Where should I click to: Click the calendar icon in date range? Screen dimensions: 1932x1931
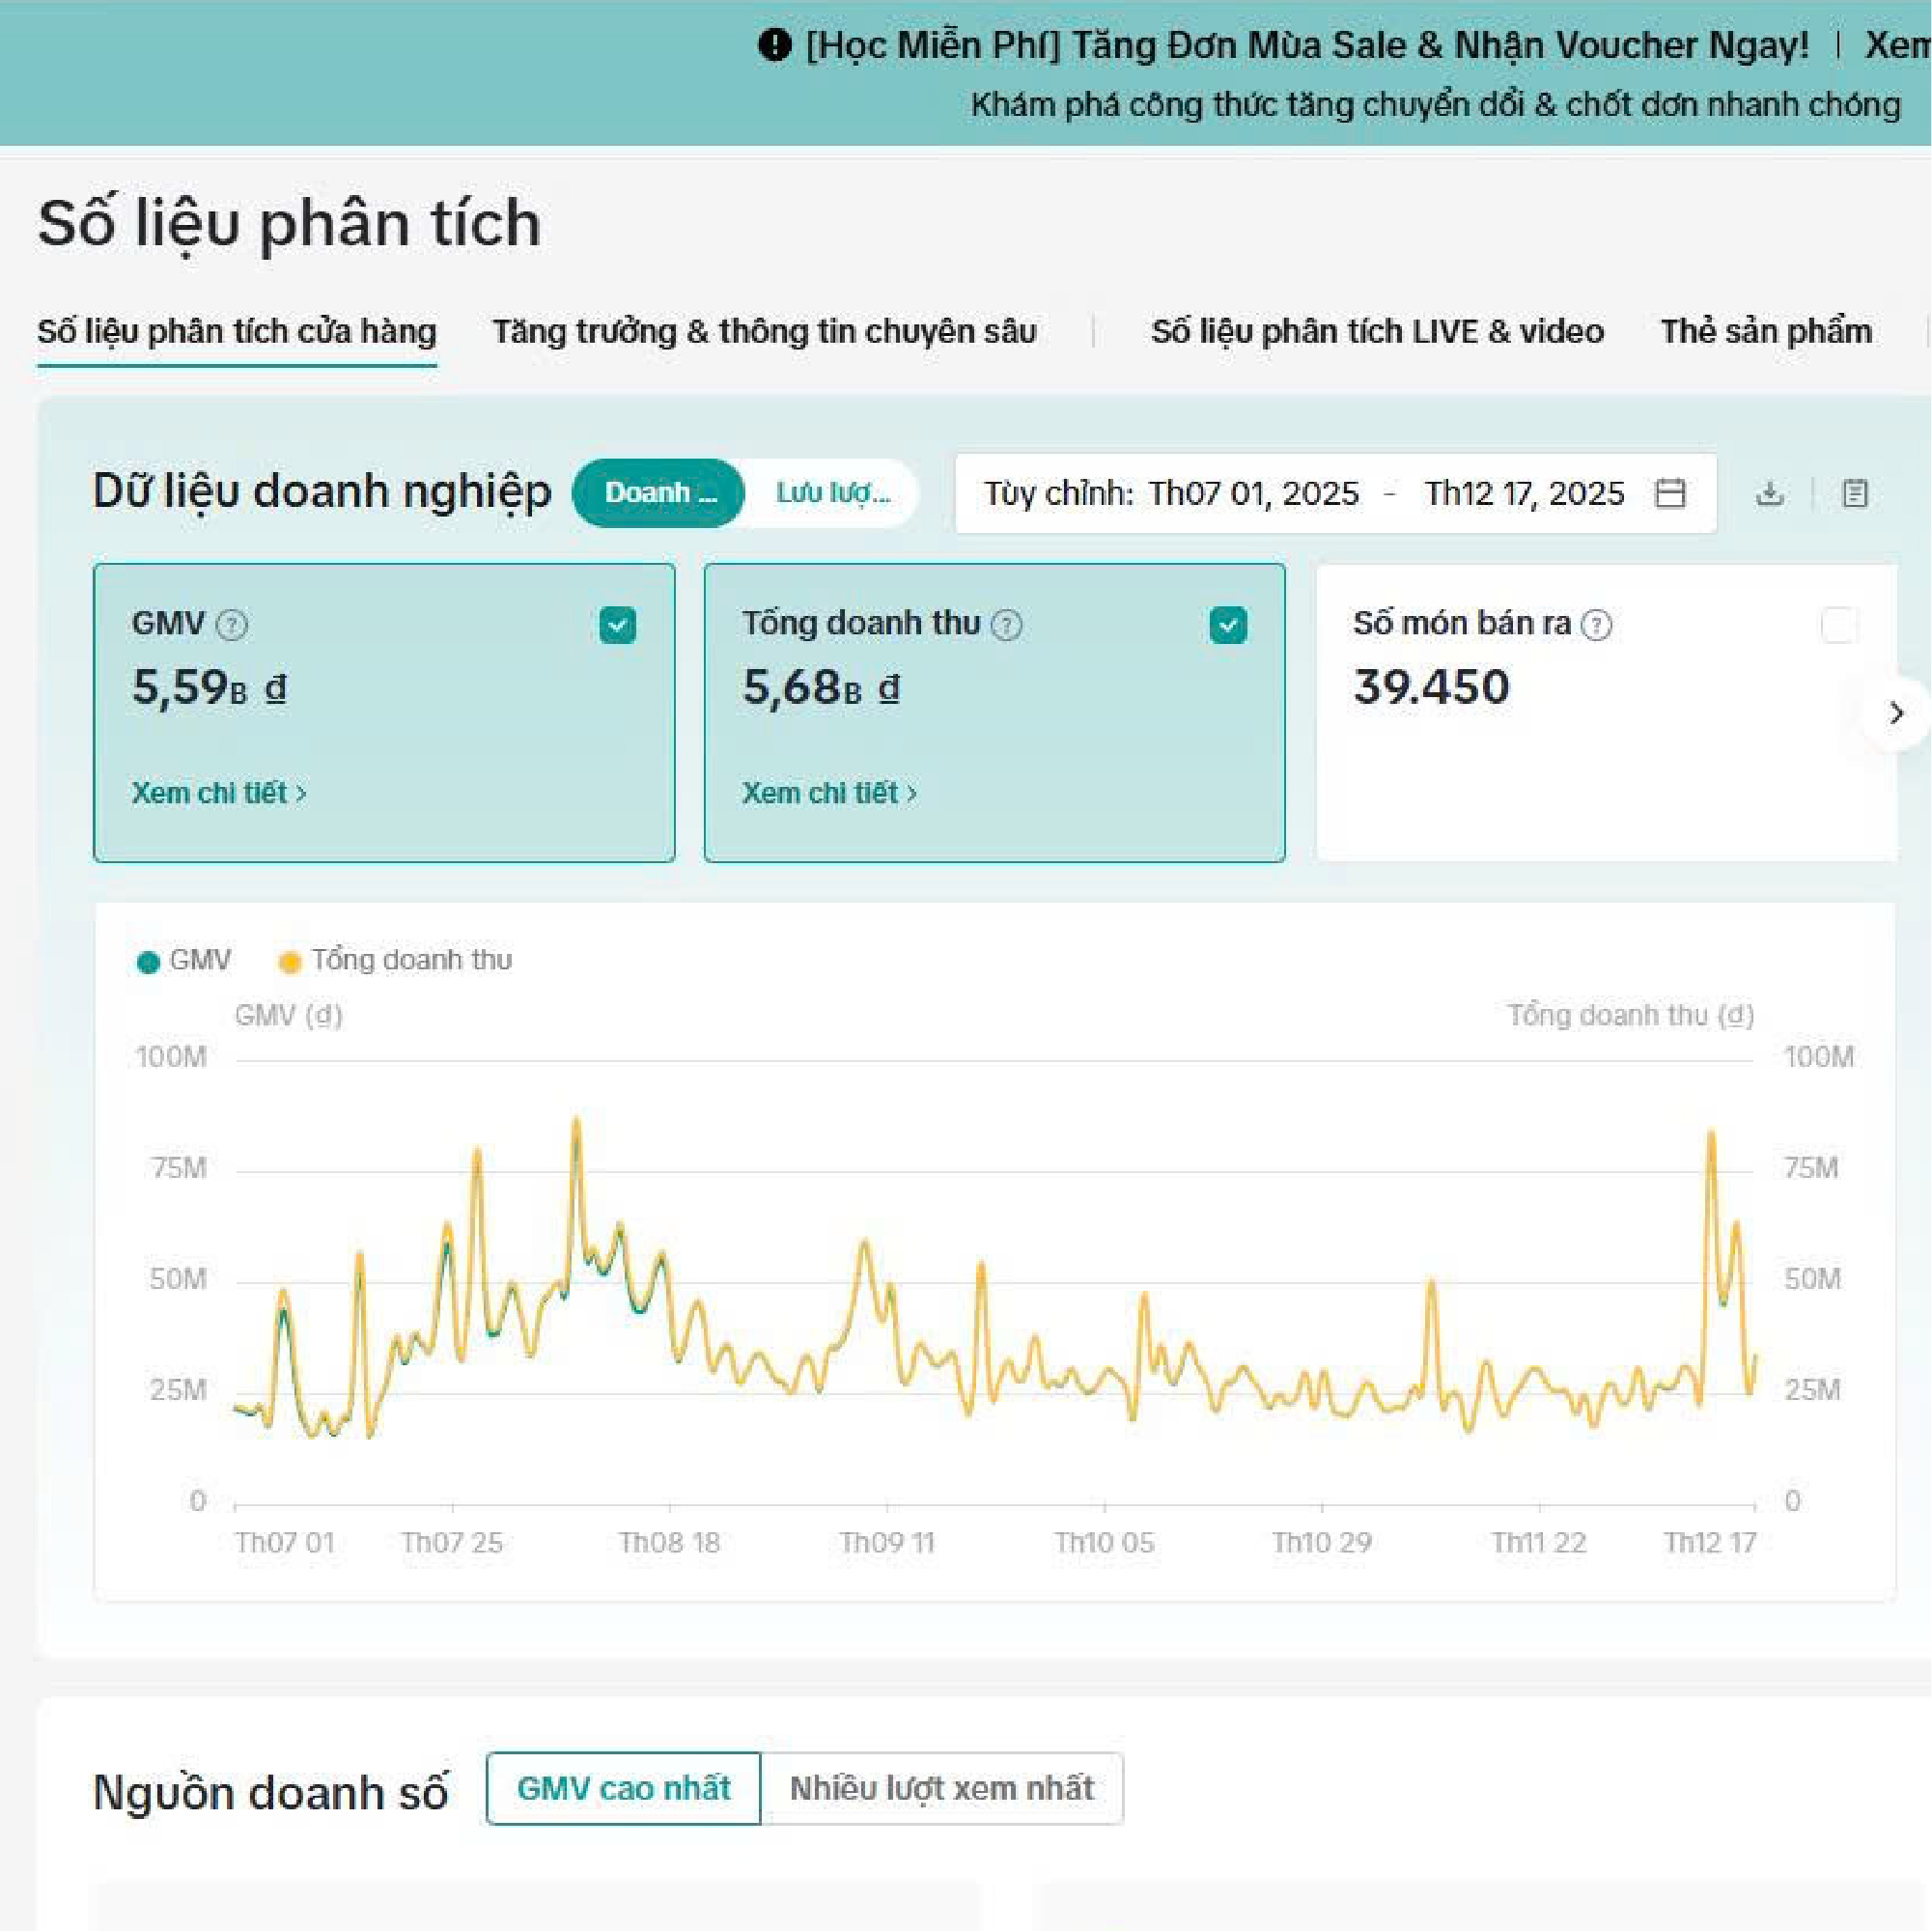point(1670,493)
